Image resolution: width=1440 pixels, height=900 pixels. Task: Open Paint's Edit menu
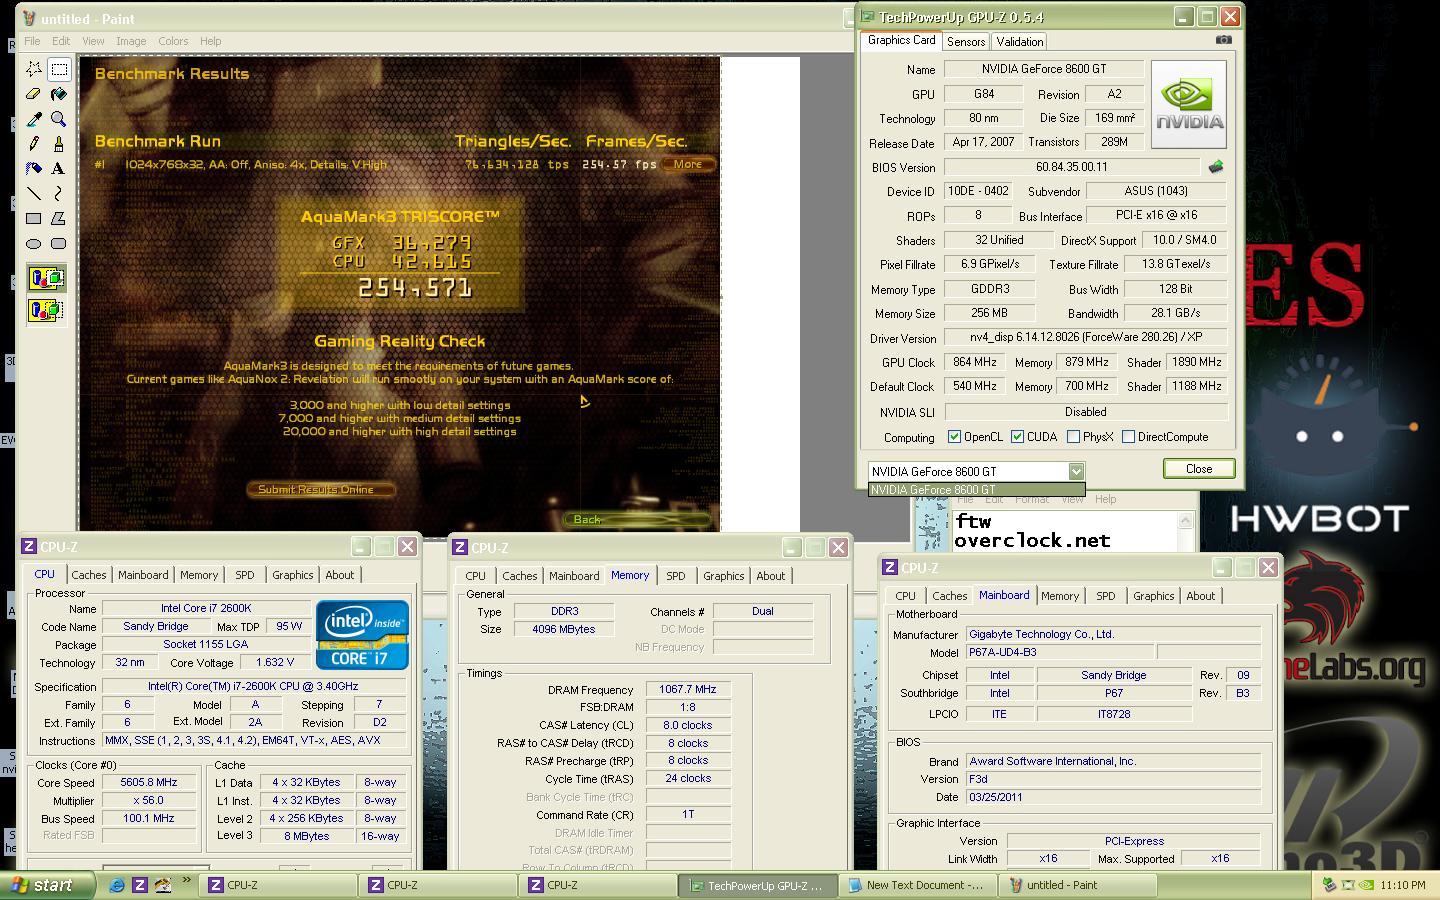tap(61, 41)
